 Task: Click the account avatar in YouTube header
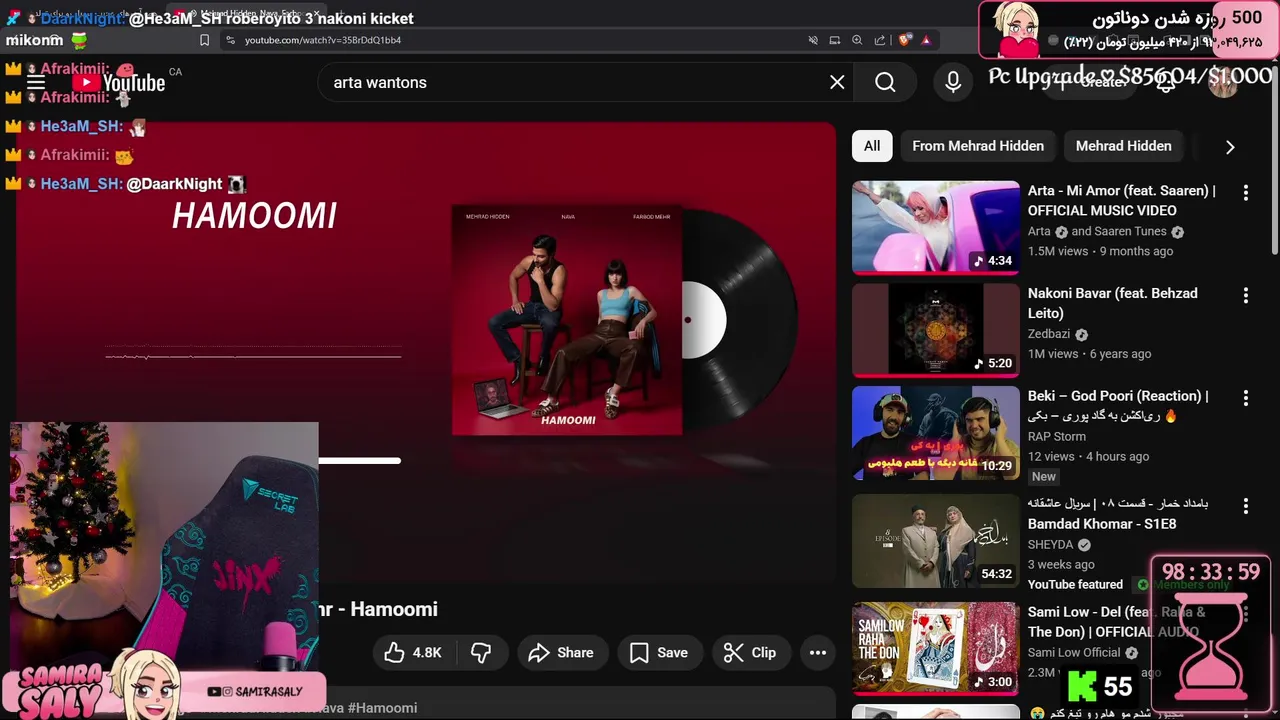tap(1223, 82)
